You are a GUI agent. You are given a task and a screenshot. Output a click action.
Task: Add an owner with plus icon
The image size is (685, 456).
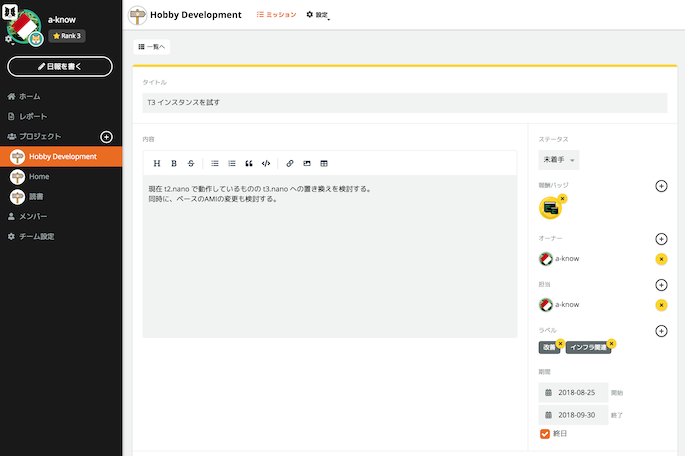(x=661, y=239)
